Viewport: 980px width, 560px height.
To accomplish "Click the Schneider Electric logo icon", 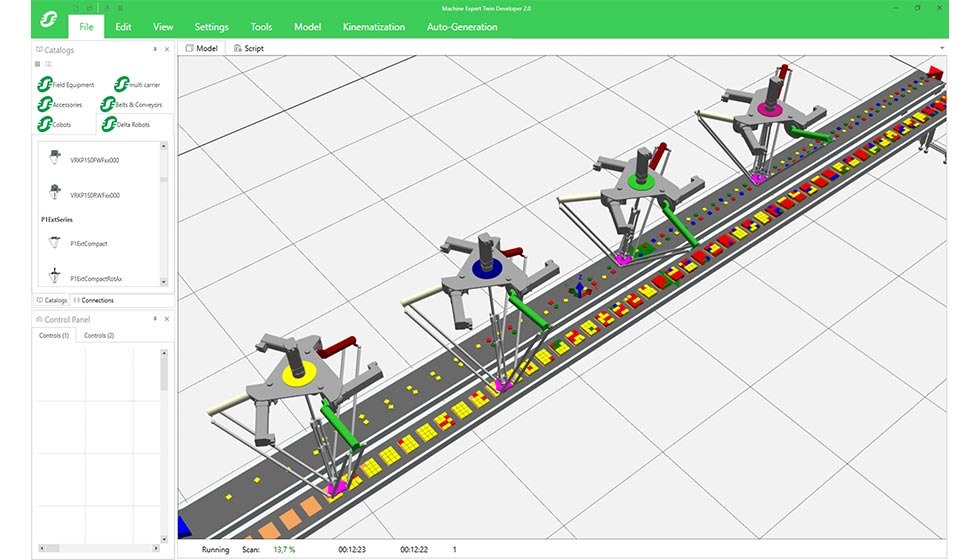I will pos(47,21).
